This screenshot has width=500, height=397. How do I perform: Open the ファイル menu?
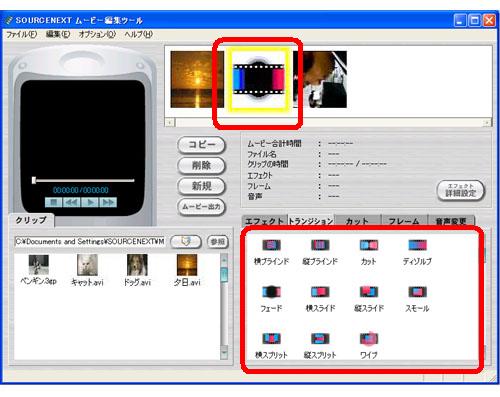click(22, 34)
